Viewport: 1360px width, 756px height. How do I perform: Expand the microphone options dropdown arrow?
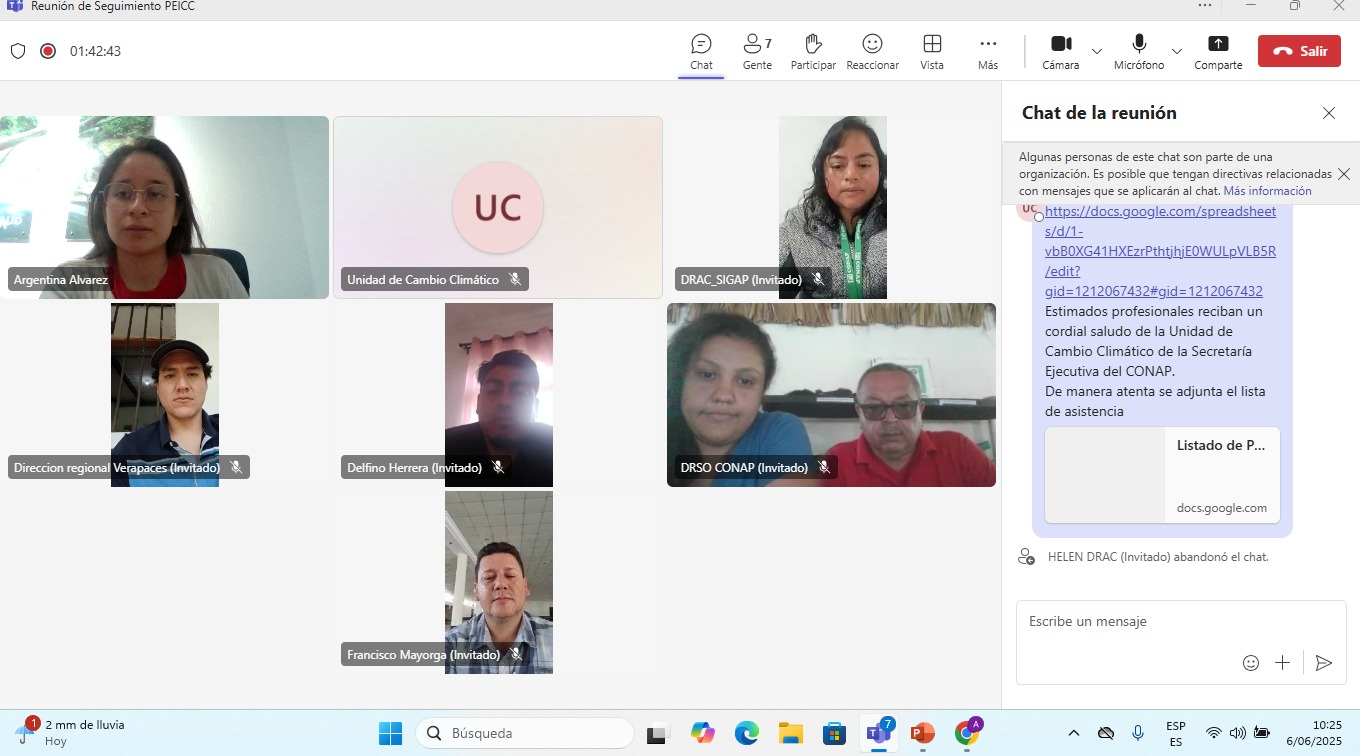[1177, 51]
